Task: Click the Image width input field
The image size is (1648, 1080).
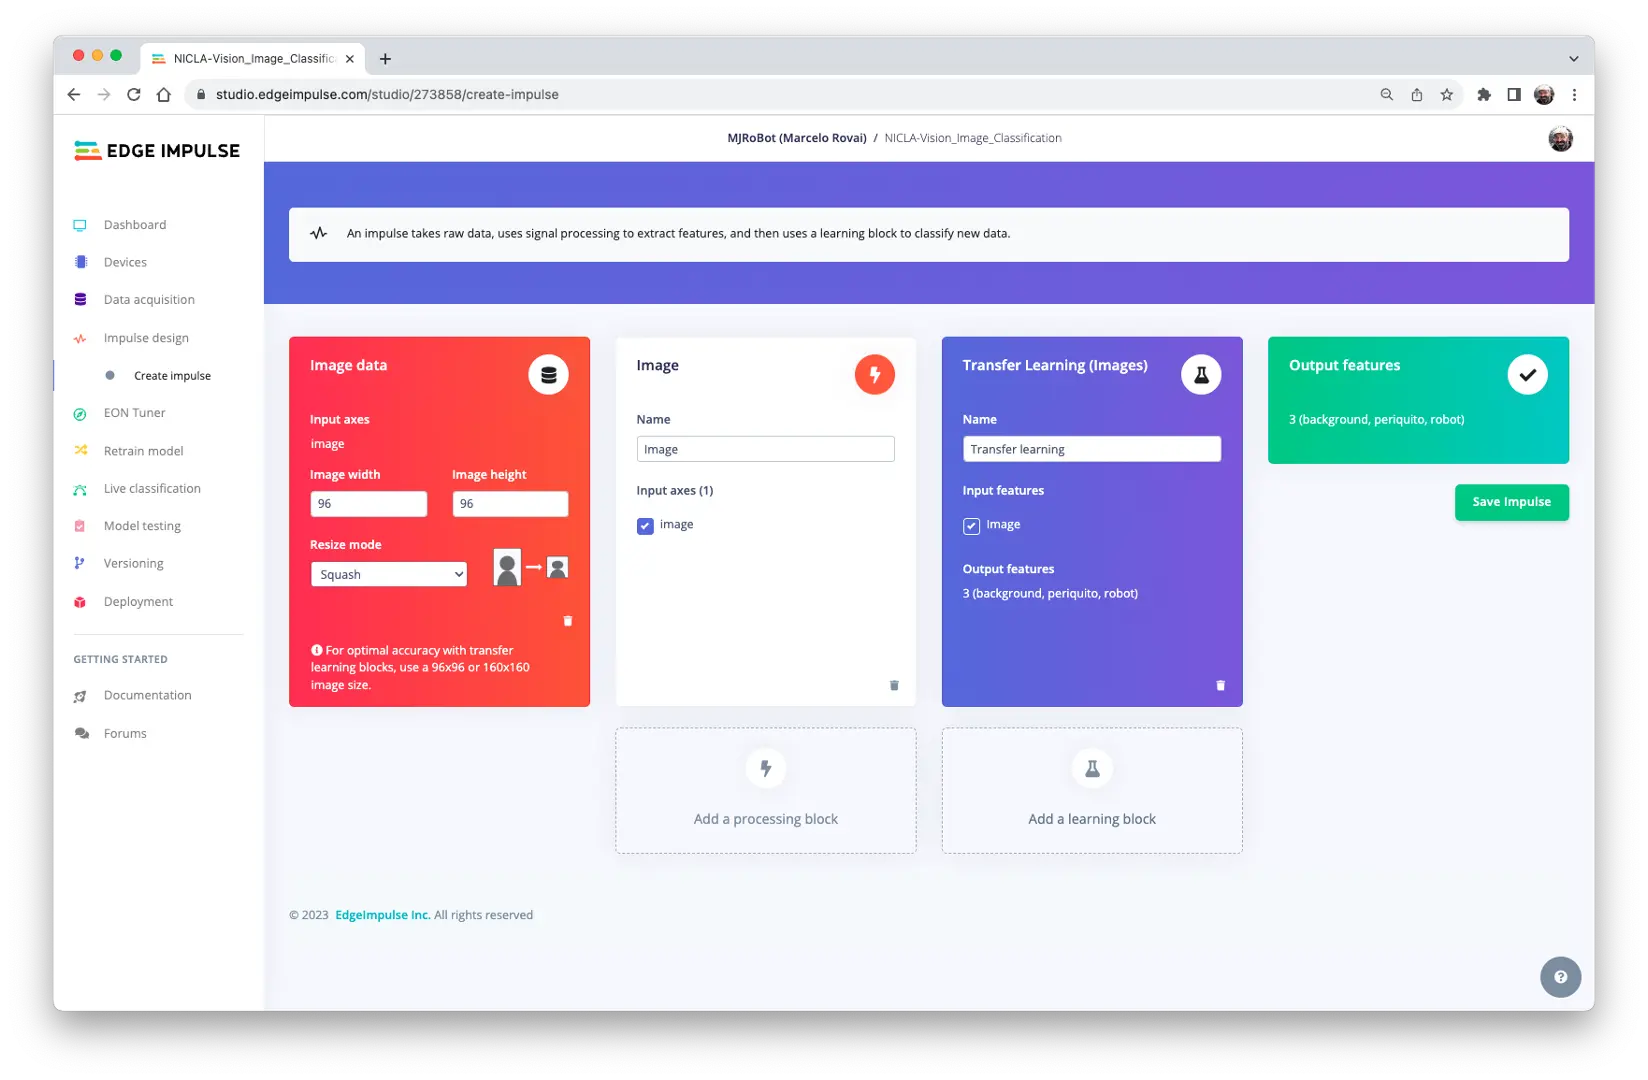Action: pos(368,504)
